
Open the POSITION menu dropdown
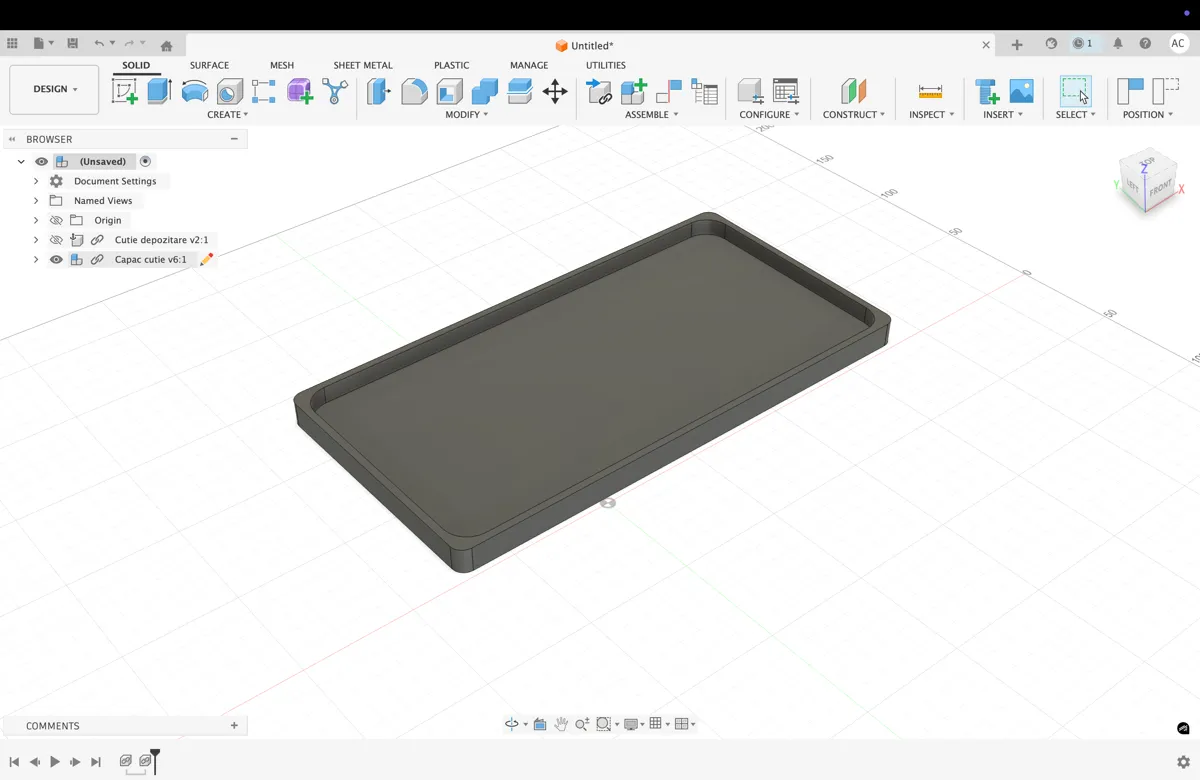pos(1148,115)
